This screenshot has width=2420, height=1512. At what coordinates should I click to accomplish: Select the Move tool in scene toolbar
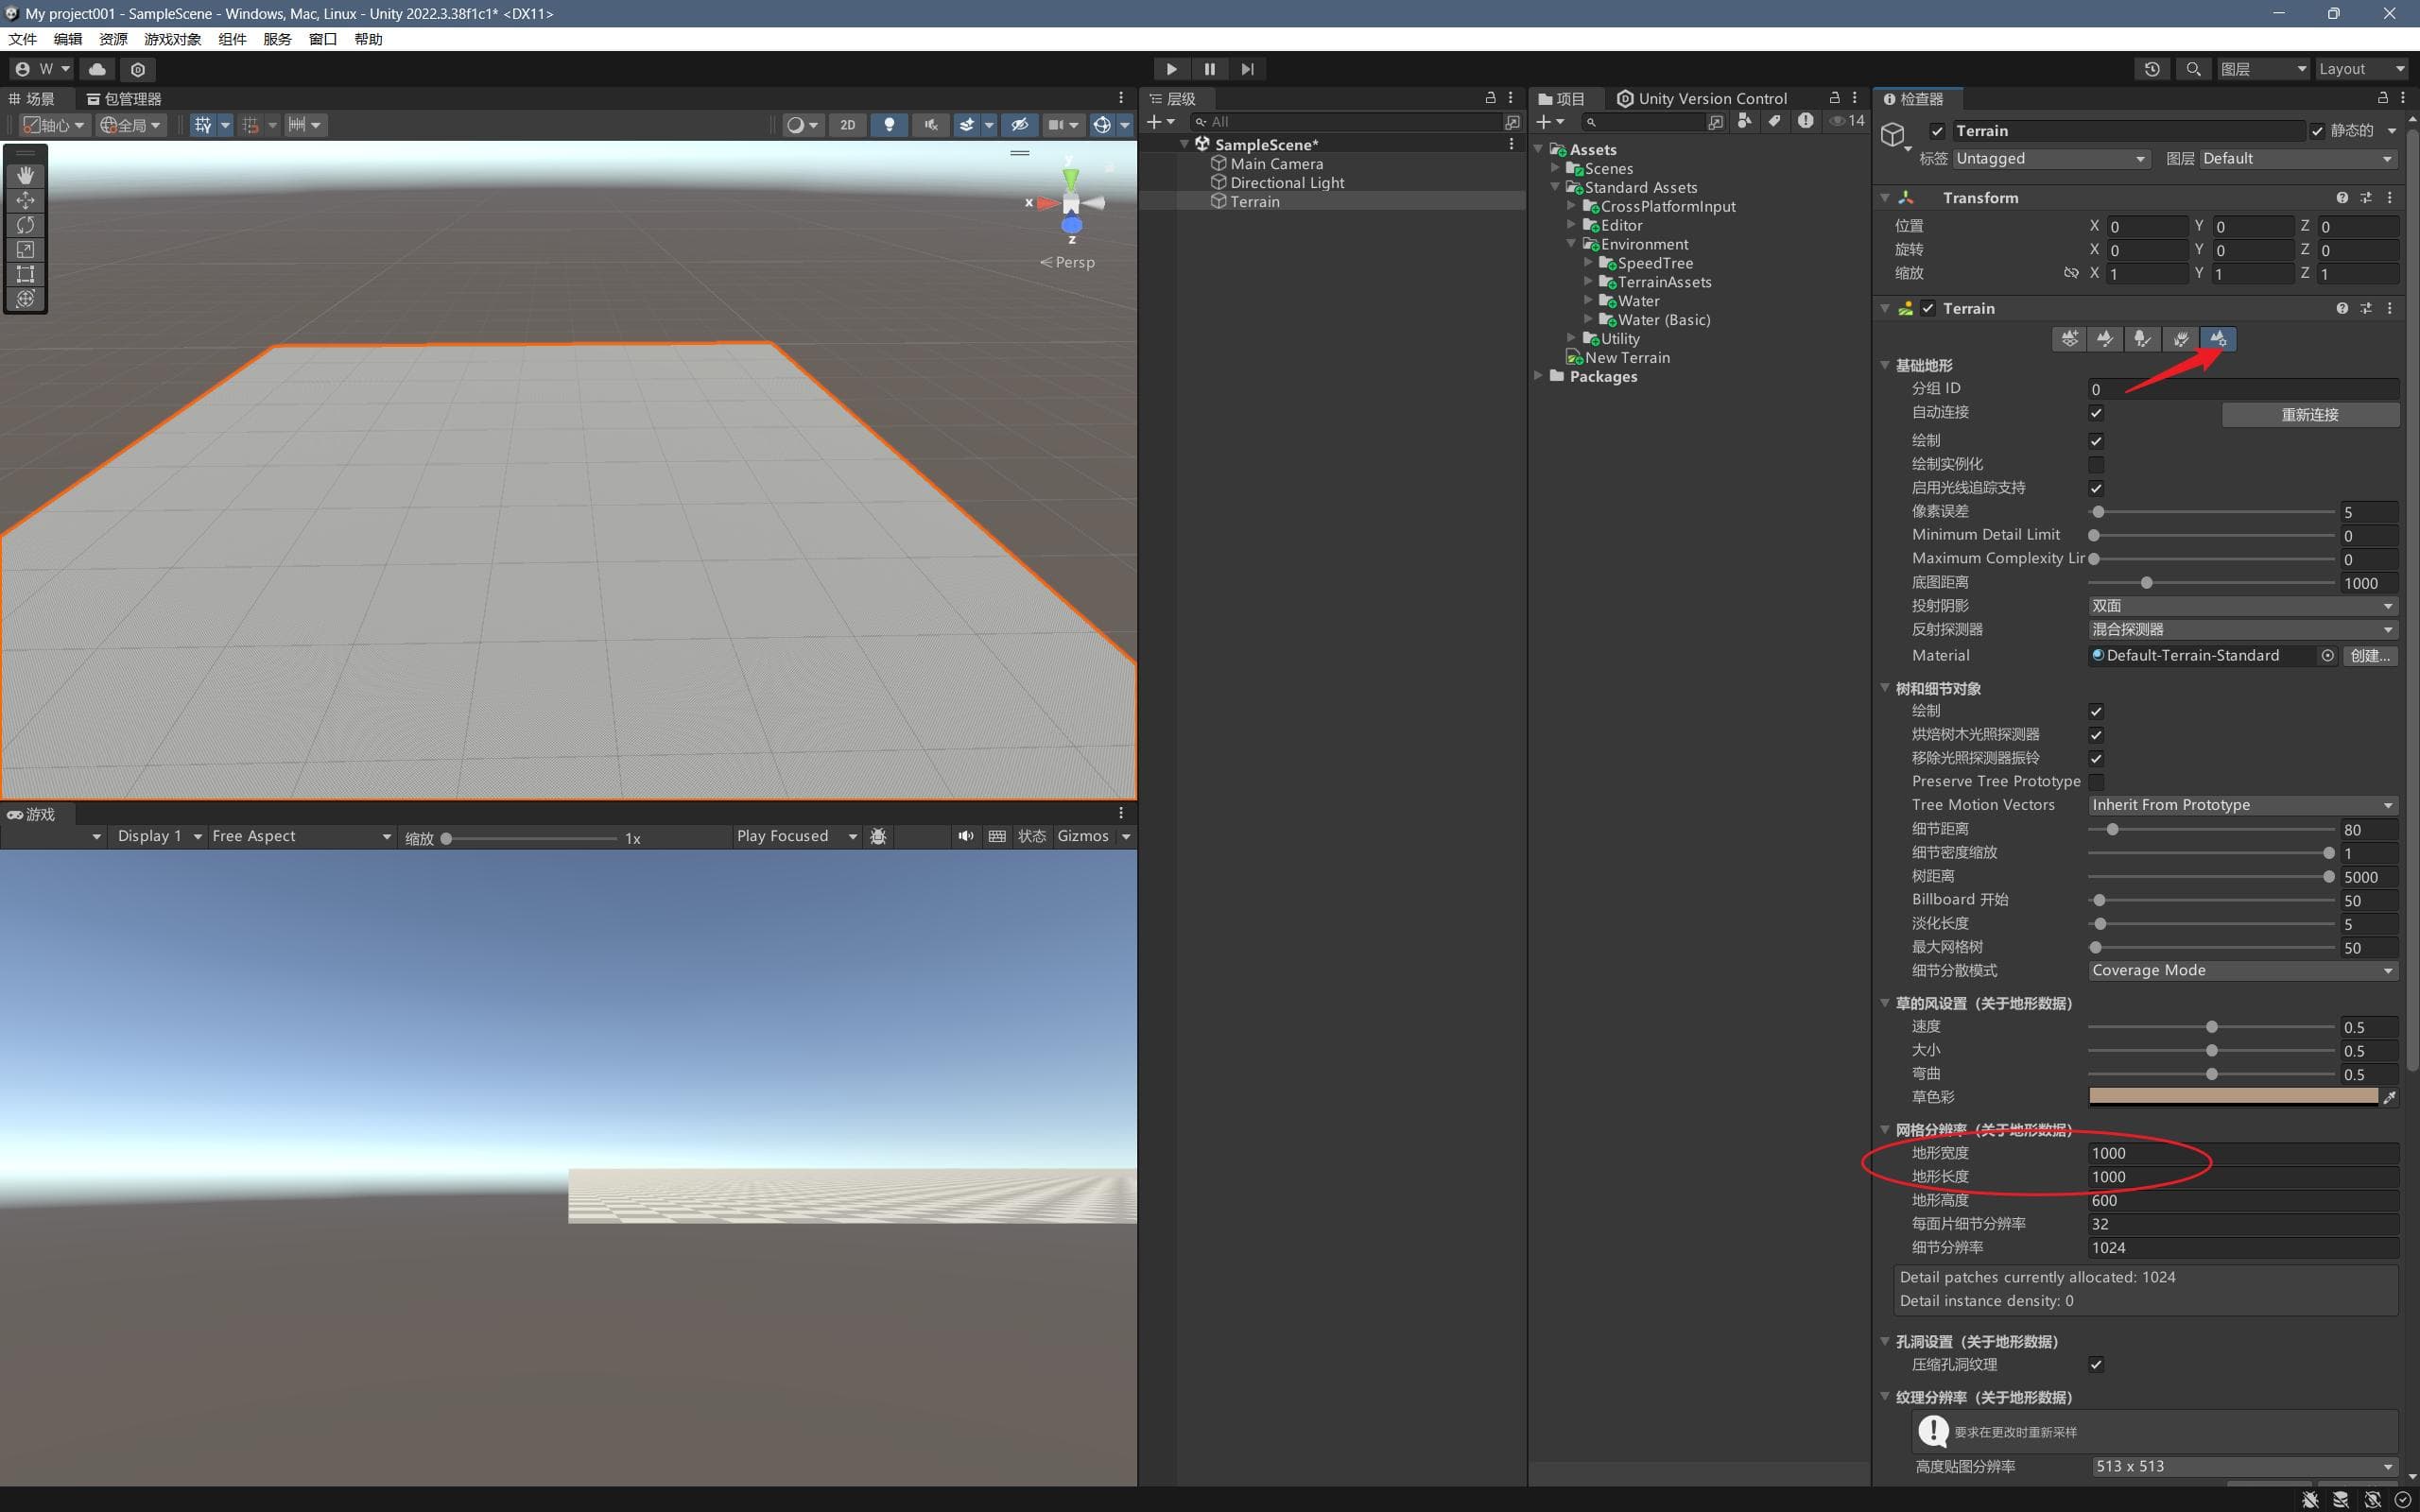(25, 200)
